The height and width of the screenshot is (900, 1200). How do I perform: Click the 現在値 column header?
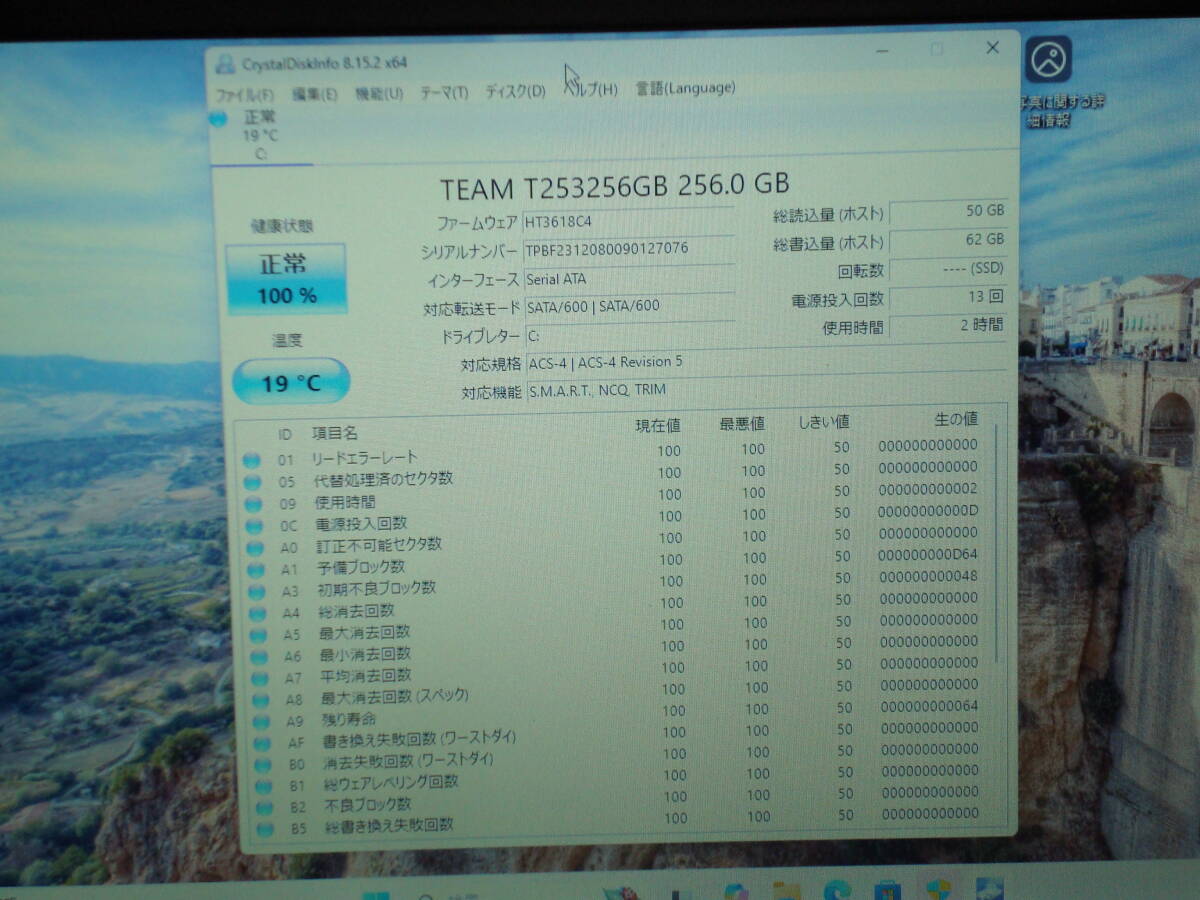click(x=658, y=427)
